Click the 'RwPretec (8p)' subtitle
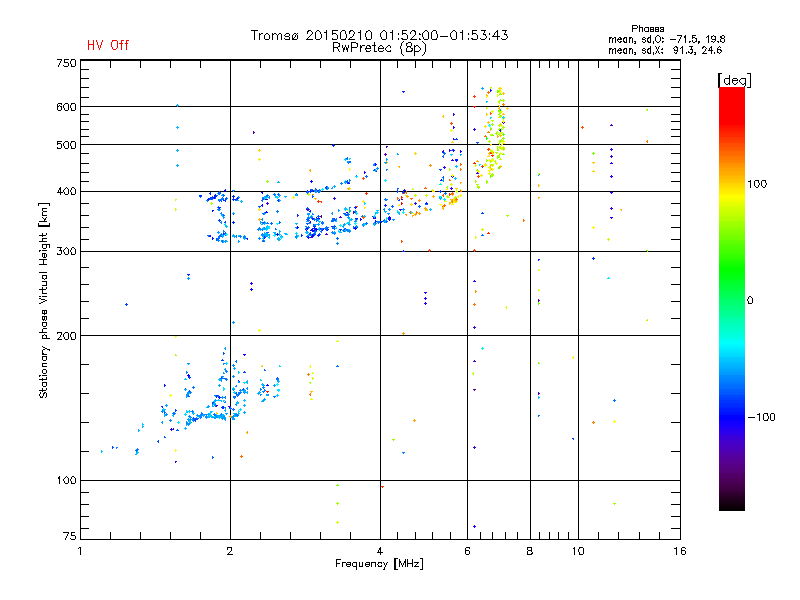The width and height of the screenshot is (800, 600). [x=379, y=48]
